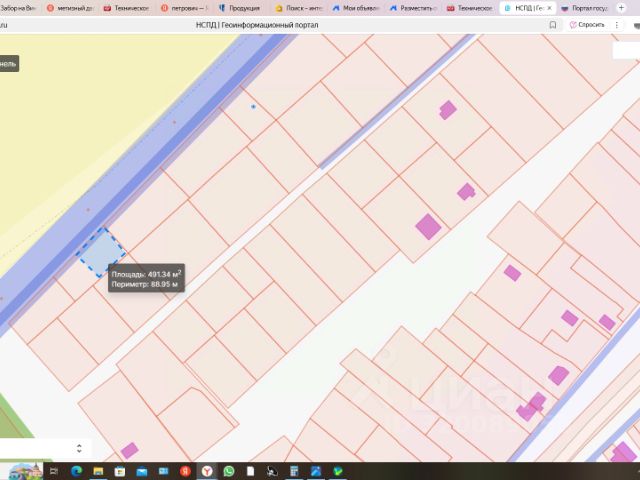Open the browser three-dot menu
This screenshot has height=480, width=640.
[617, 25]
